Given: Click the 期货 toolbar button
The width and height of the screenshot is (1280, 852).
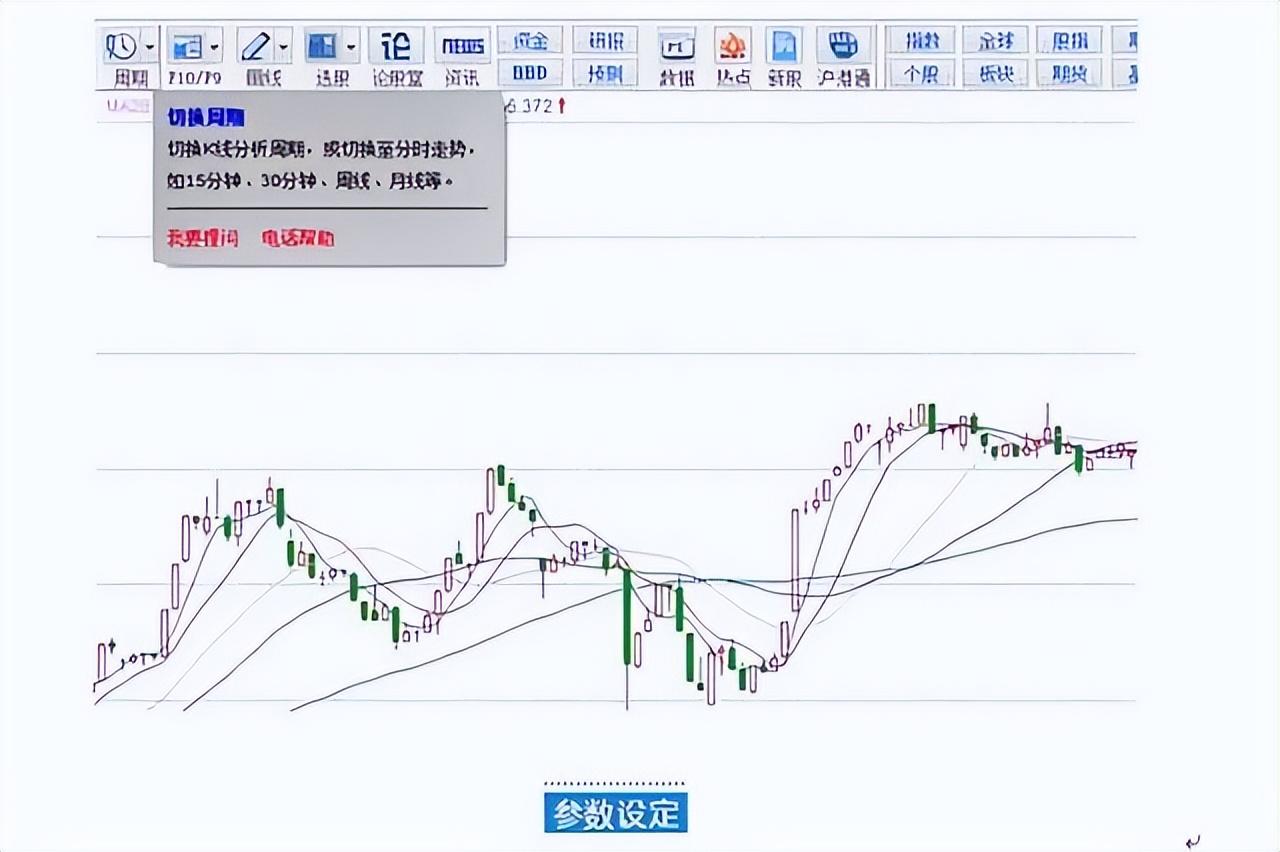Looking at the screenshot, I should 1069,73.
